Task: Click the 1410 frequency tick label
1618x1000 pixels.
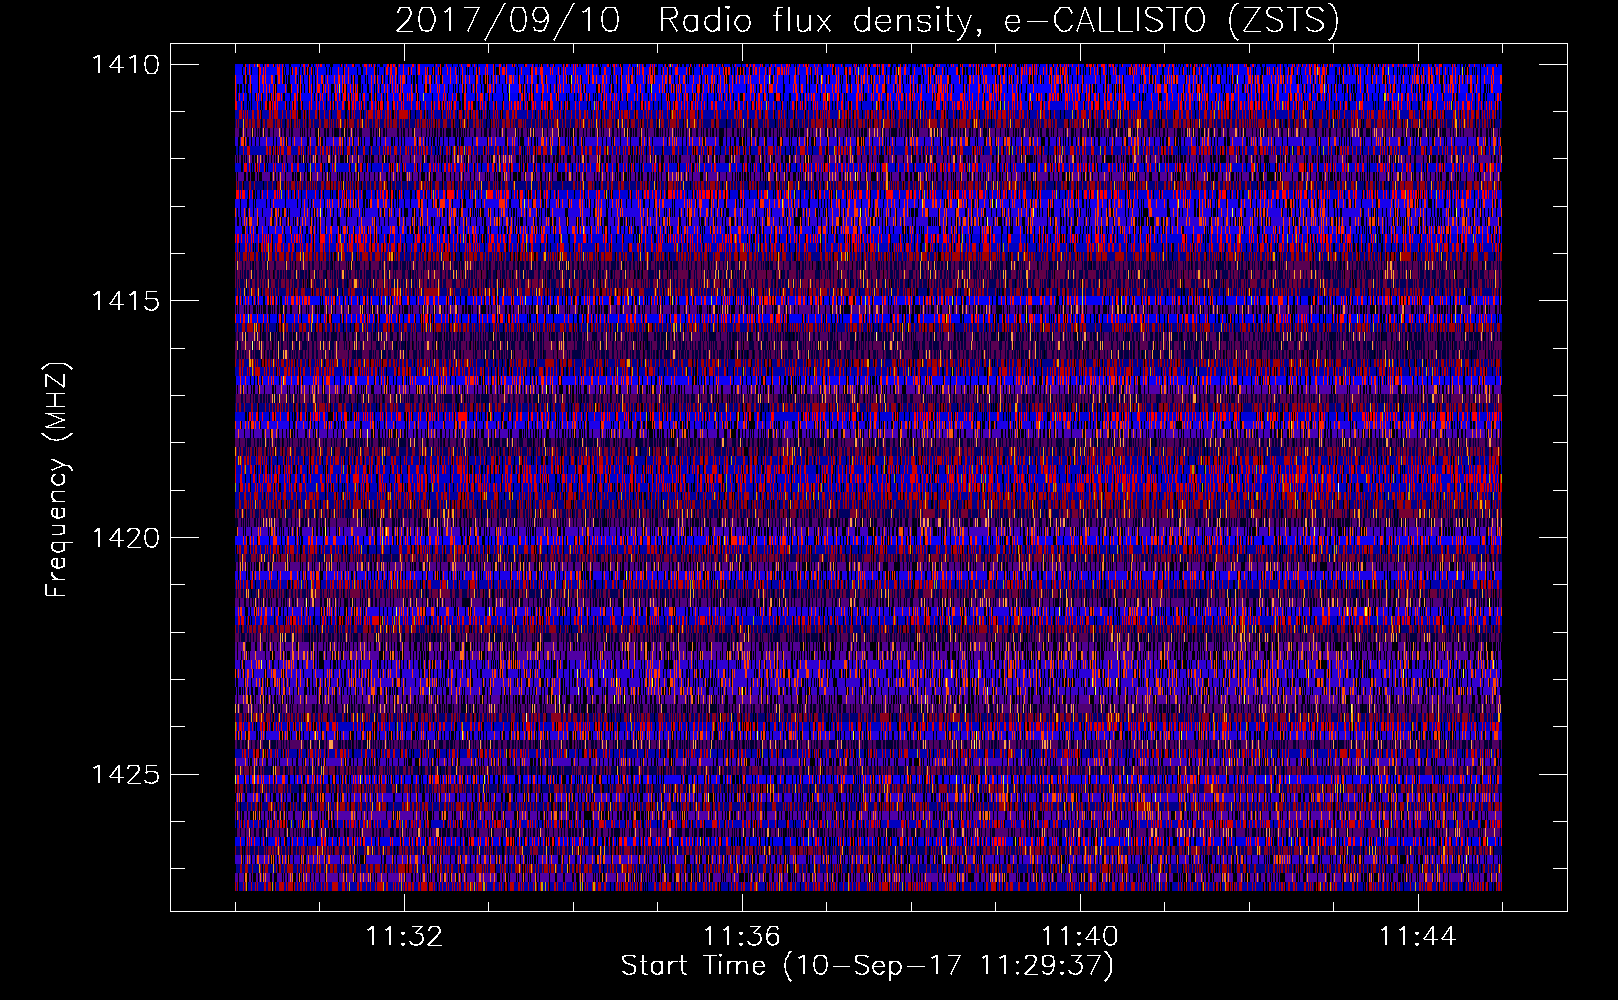Action: (125, 65)
